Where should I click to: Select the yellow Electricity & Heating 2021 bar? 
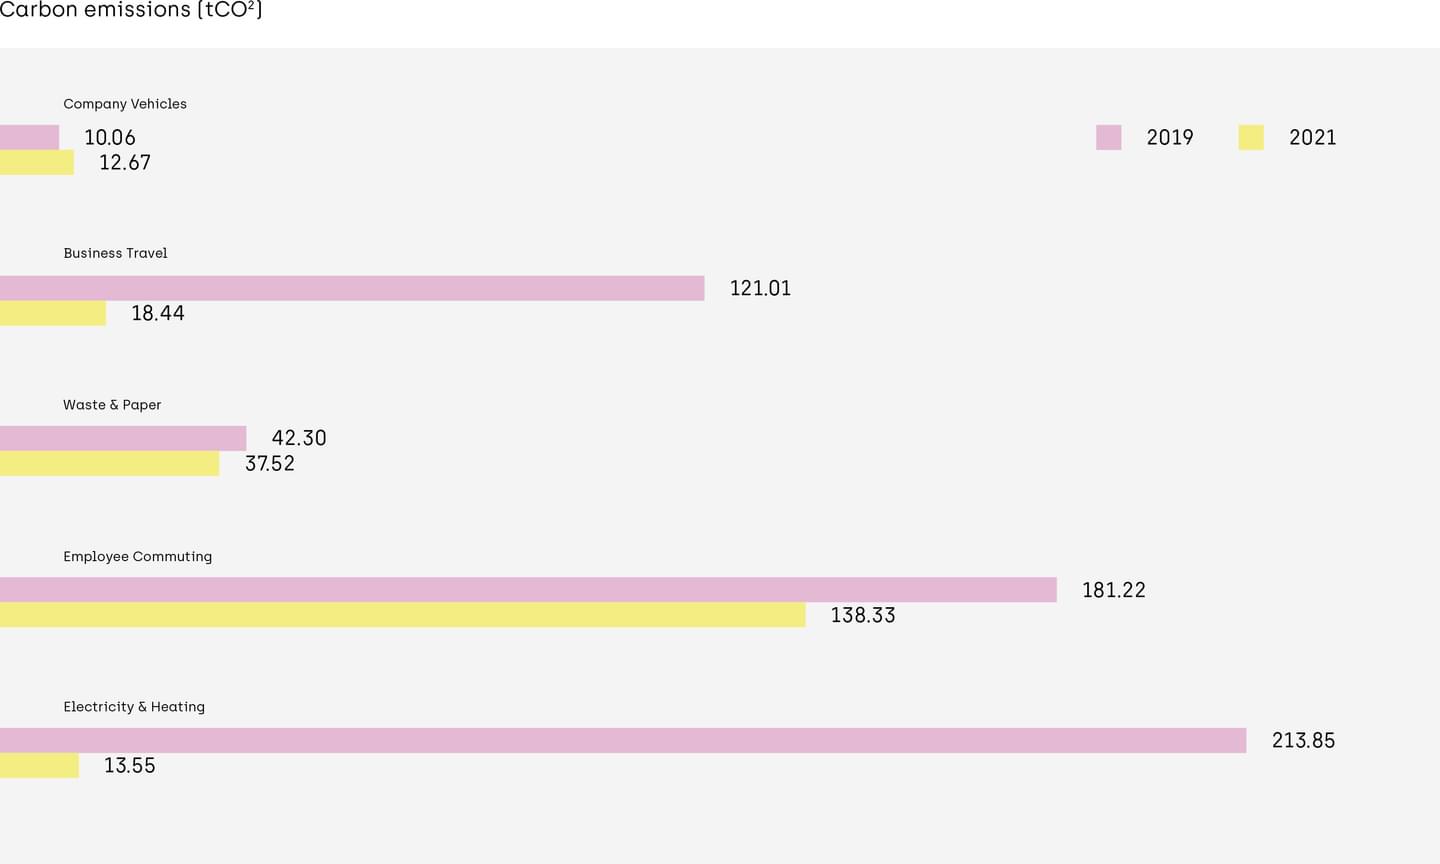coord(39,765)
